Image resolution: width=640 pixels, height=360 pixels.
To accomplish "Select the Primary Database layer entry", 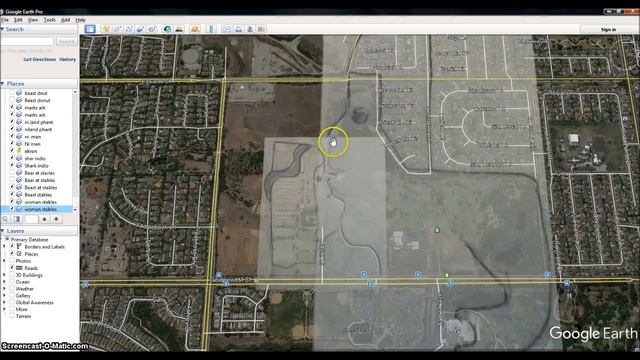I will pyautogui.click(x=29, y=240).
